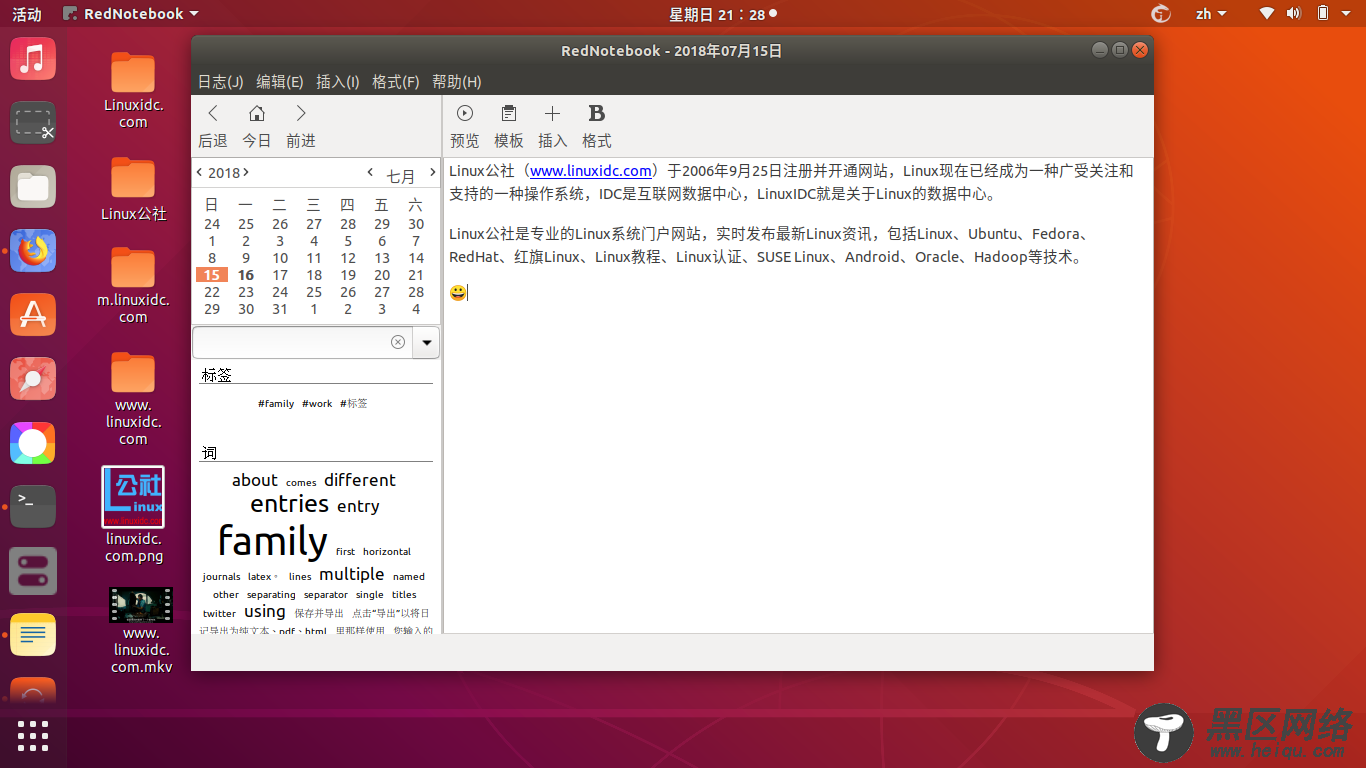The image size is (1366, 768).
Task: Open the 帮助(H) menu
Action: coord(457,82)
